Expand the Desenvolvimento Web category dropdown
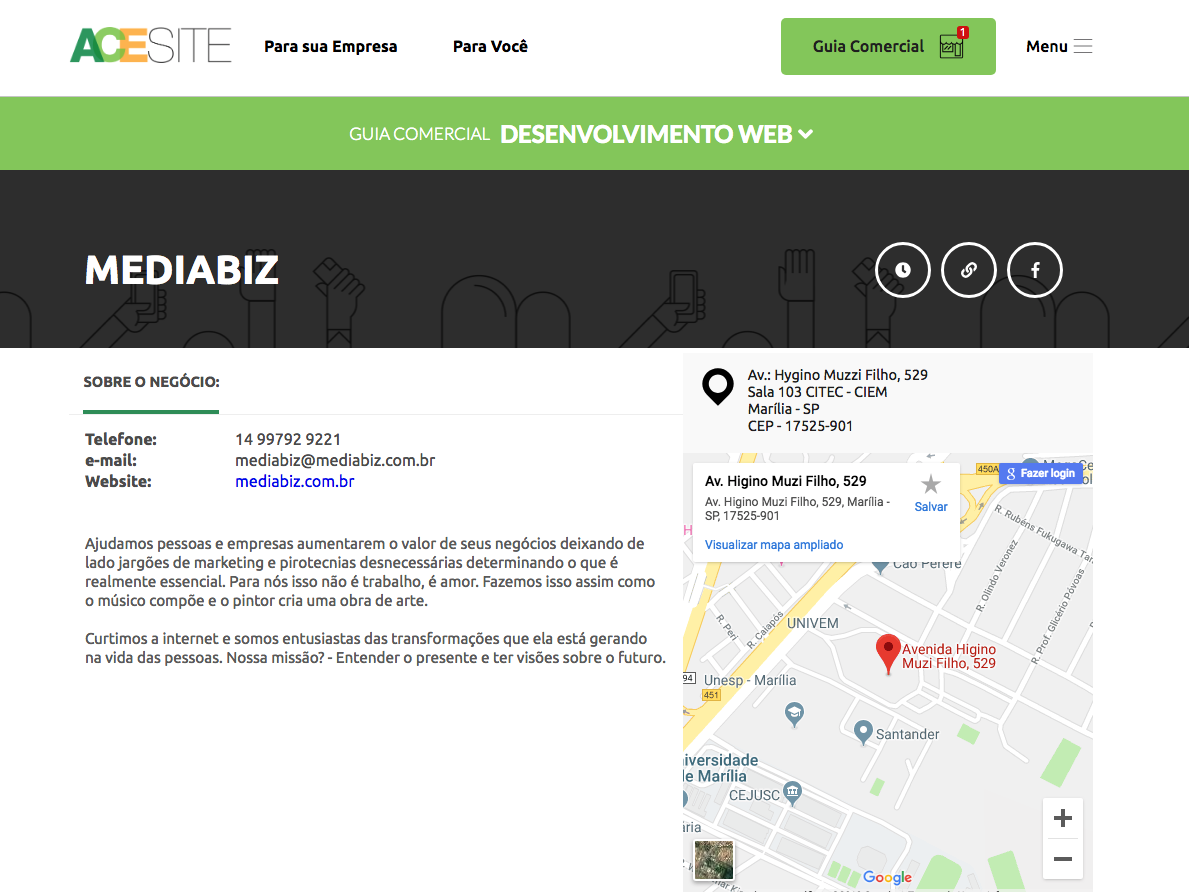Screen dimensions: 1189x892 (656, 134)
